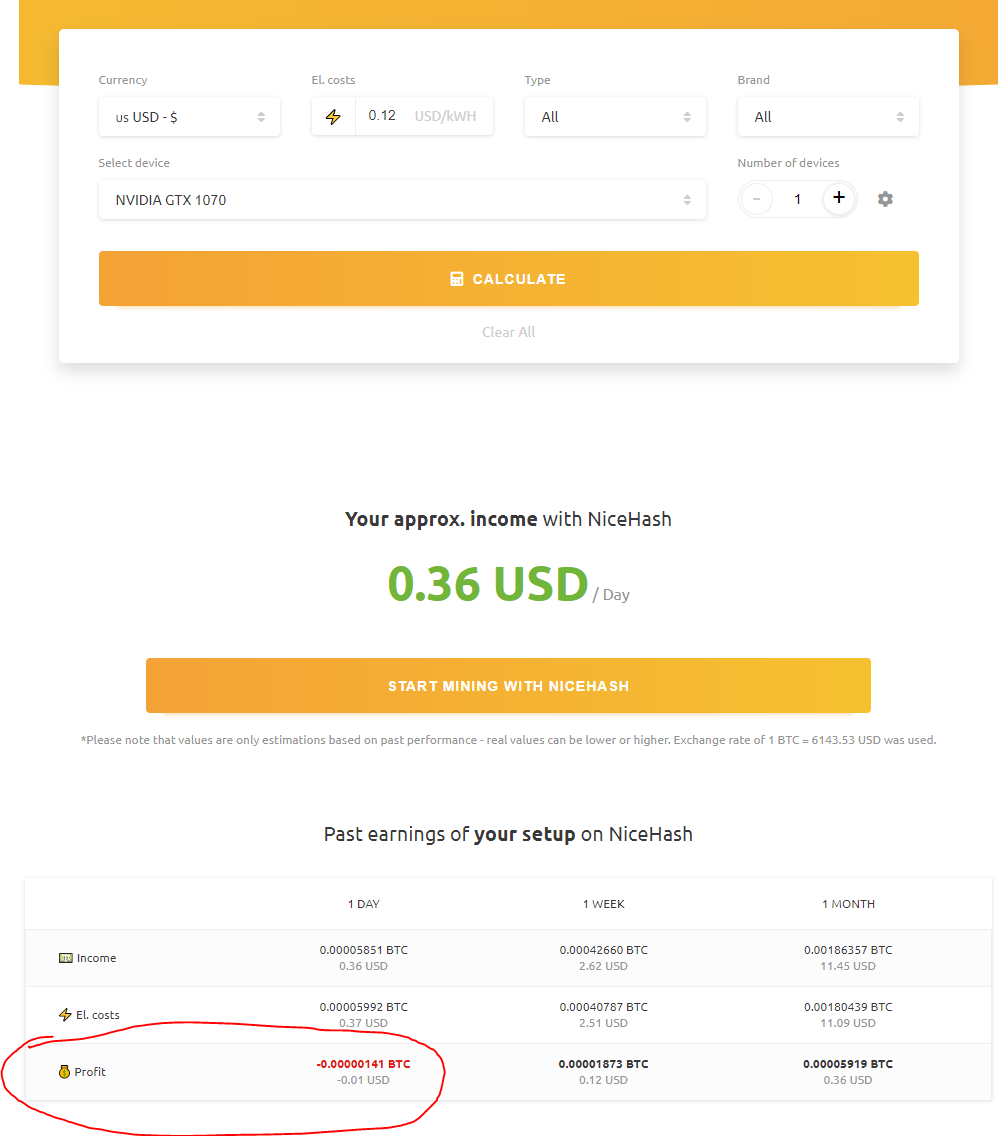Select the 1 MONTH column header
Screen dimensions: 998x1136
pos(848,904)
